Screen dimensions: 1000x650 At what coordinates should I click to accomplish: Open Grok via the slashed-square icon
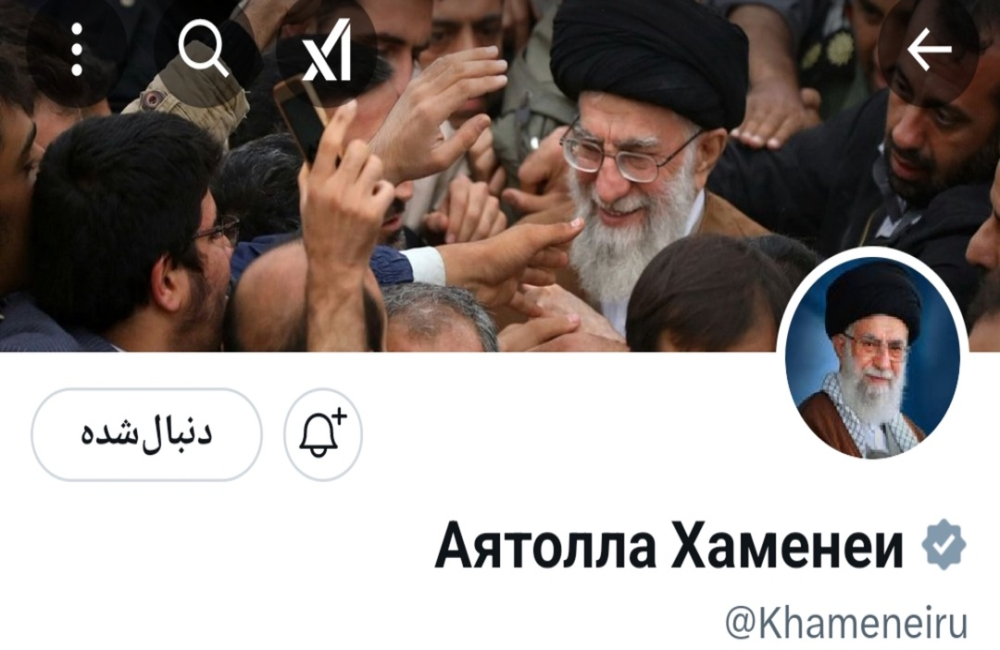tap(327, 50)
